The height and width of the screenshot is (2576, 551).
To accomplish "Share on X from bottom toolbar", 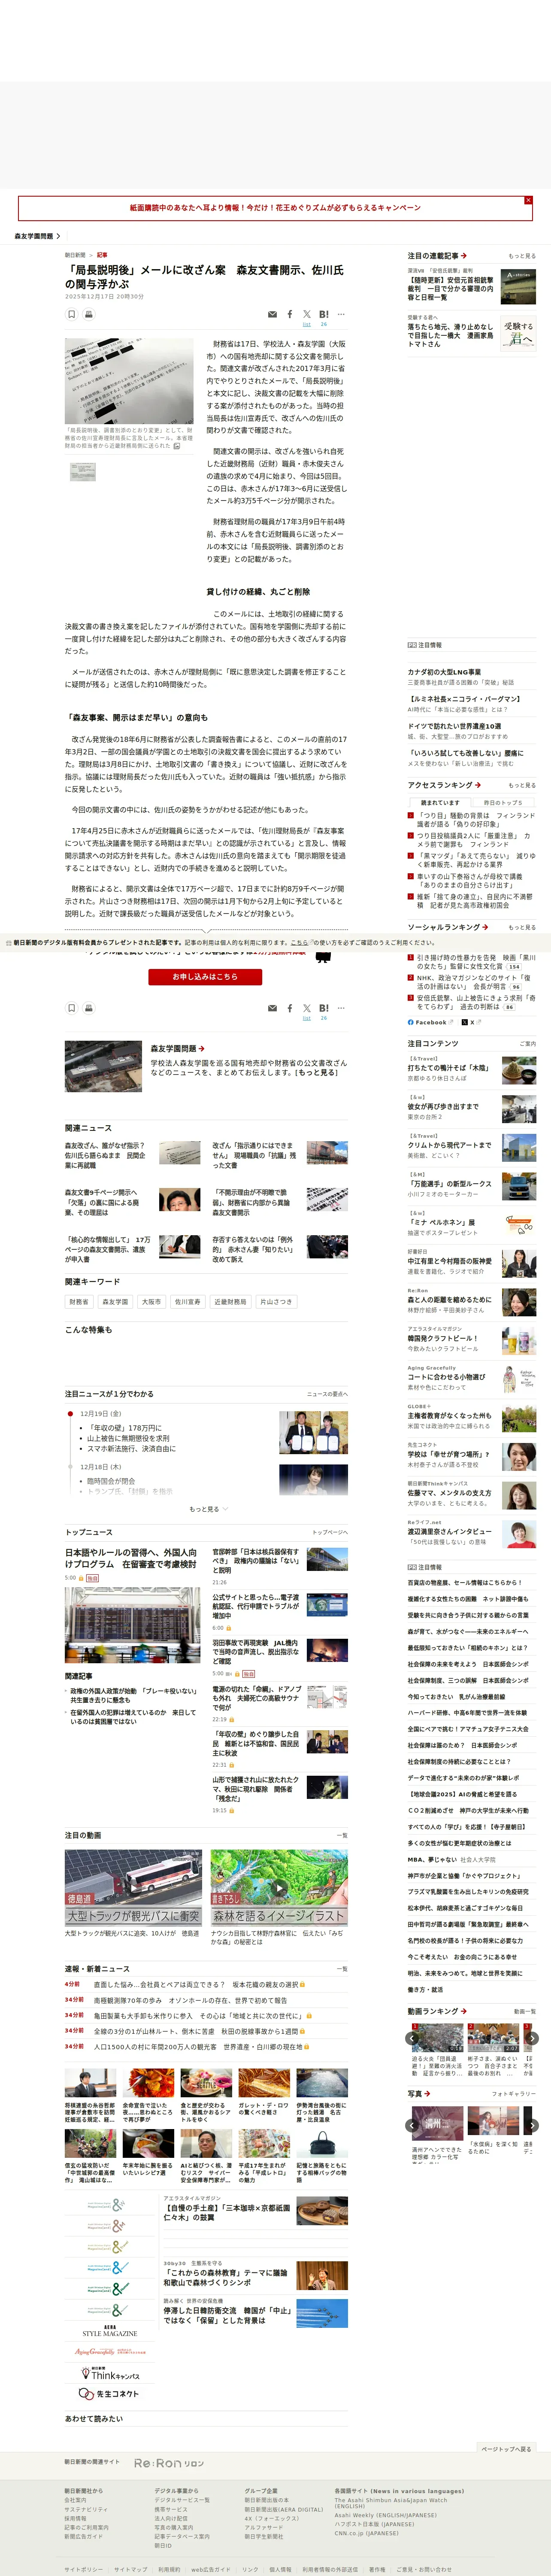I will pyautogui.click(x=307, y=1008).
